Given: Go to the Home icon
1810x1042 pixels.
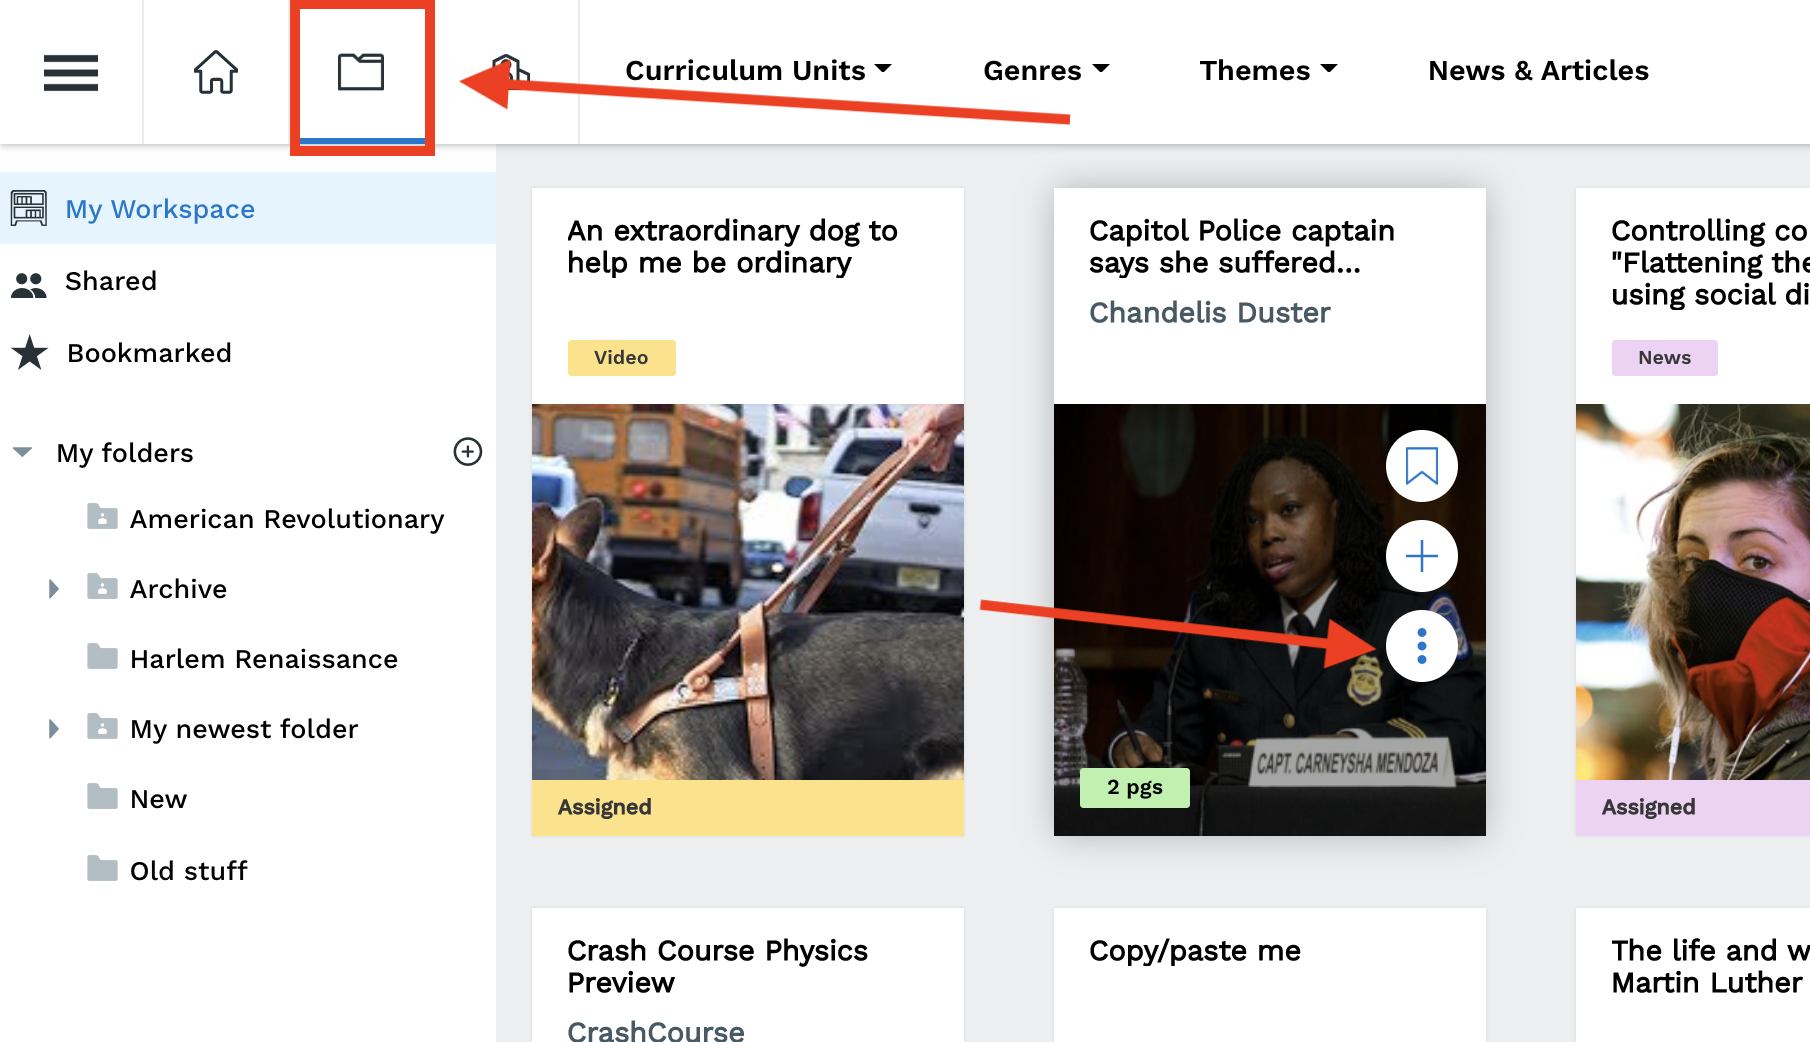Looking at the screenshot, I should click(215, 72).
